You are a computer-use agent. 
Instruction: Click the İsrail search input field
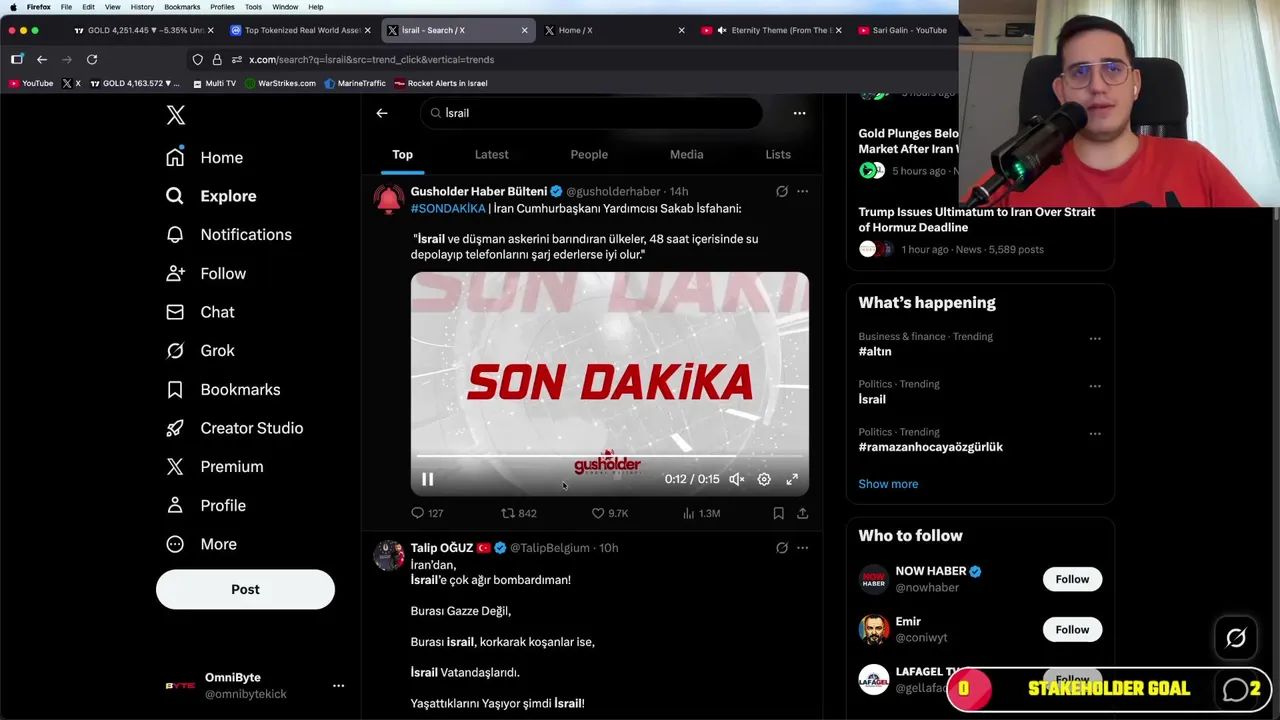click(591, 113)
